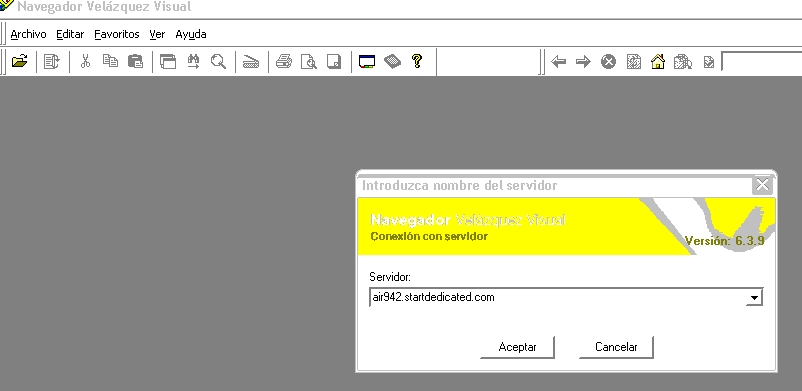Click the page setup icon
The height and width of the screenshot is (391, 802).
(x=333, y=61)
